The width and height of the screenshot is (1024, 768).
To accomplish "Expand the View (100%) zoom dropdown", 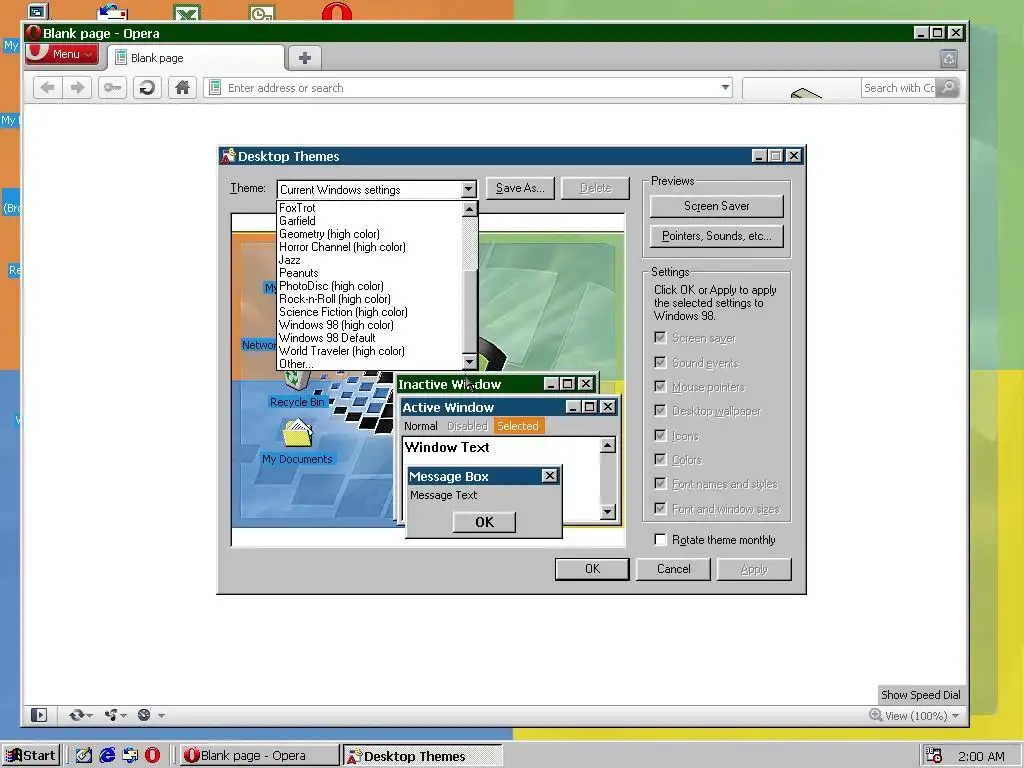I will point(955,716).
